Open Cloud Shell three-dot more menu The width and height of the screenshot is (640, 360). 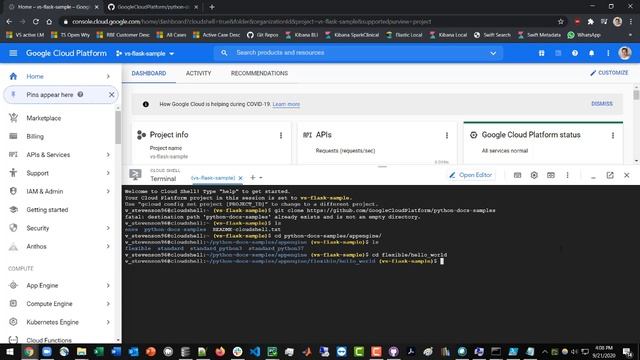tap(567, 175)
